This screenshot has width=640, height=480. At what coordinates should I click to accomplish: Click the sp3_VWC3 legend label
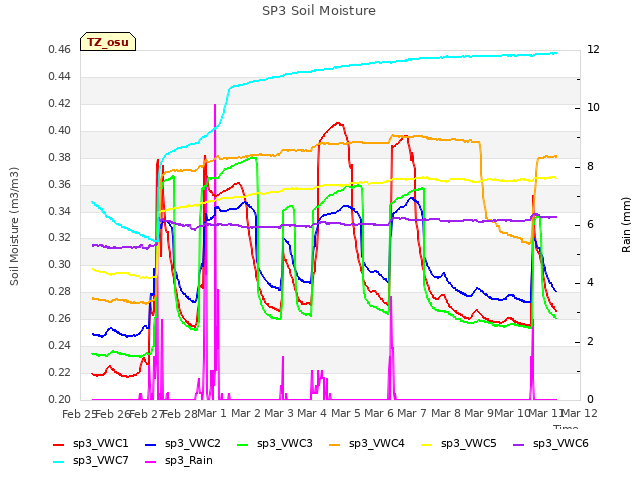[284, 443]
